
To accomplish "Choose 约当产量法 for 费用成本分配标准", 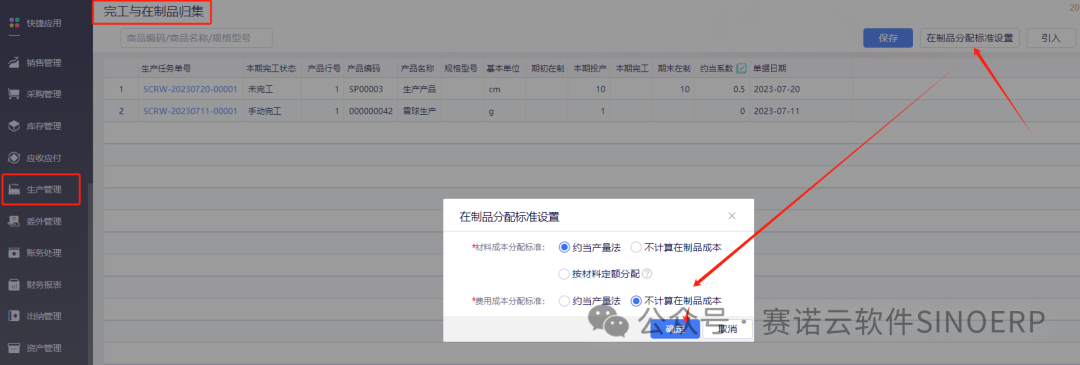I will pyautogui.click(x=565, y=301).
